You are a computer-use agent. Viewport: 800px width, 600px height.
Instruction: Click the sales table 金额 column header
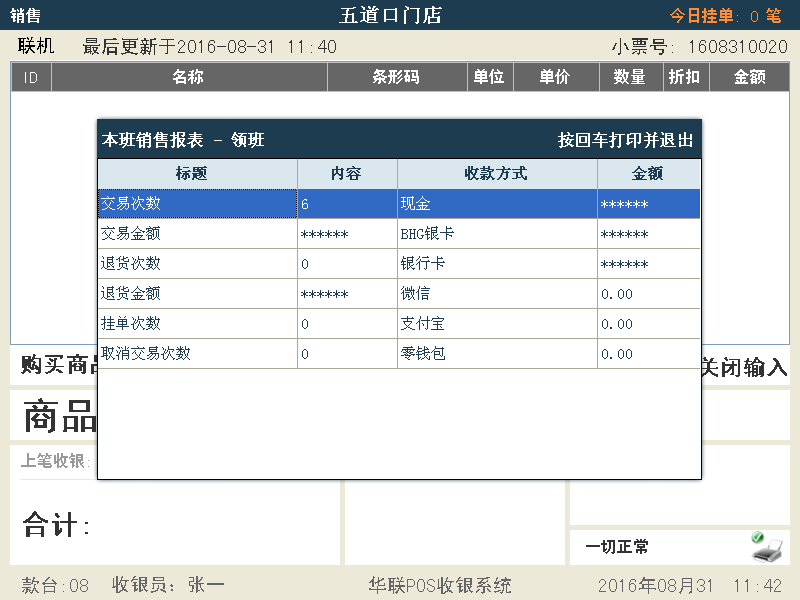click(749, 77)
